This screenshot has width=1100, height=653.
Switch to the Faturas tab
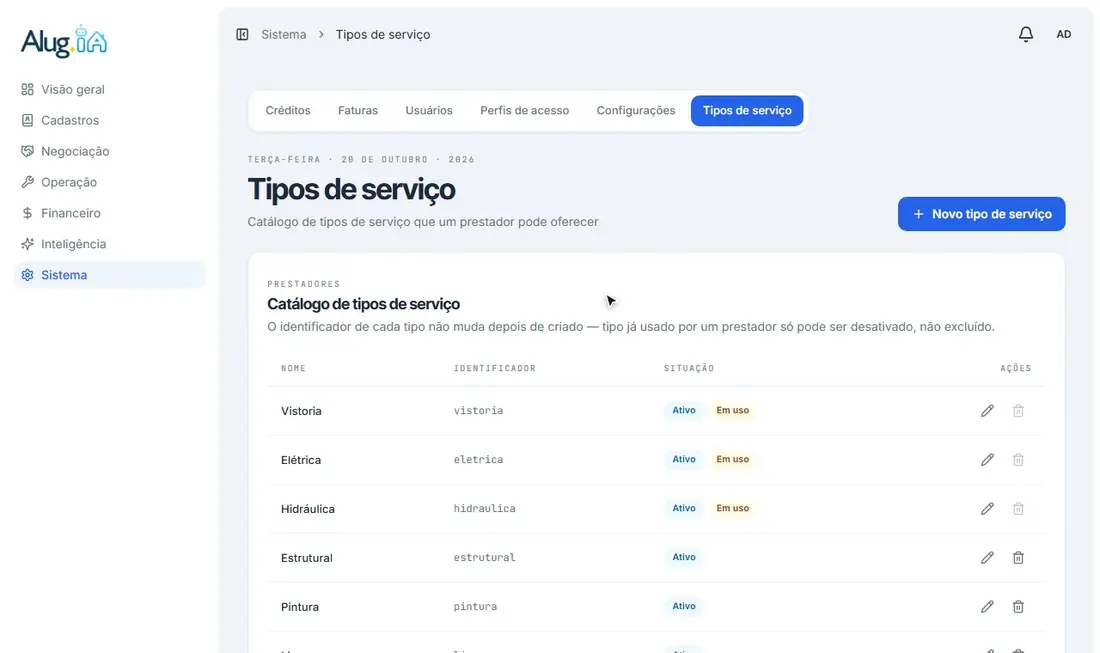[x=358, y=111]
